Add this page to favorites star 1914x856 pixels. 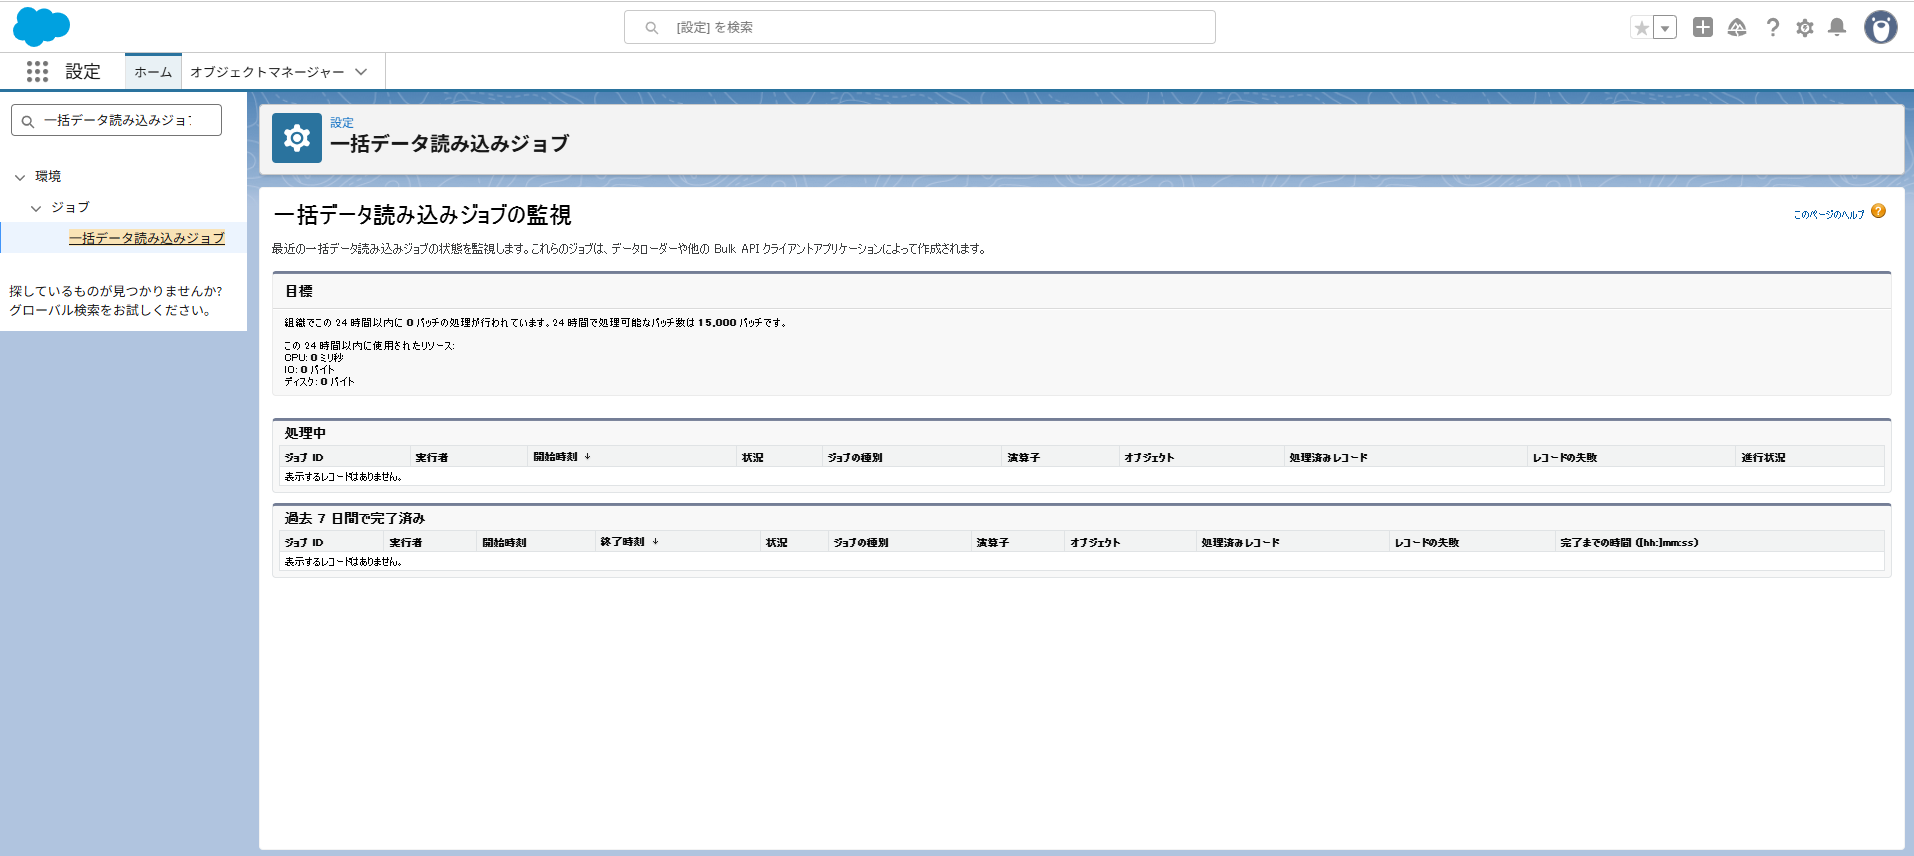pyautogui.click(x=1641, y=28)
